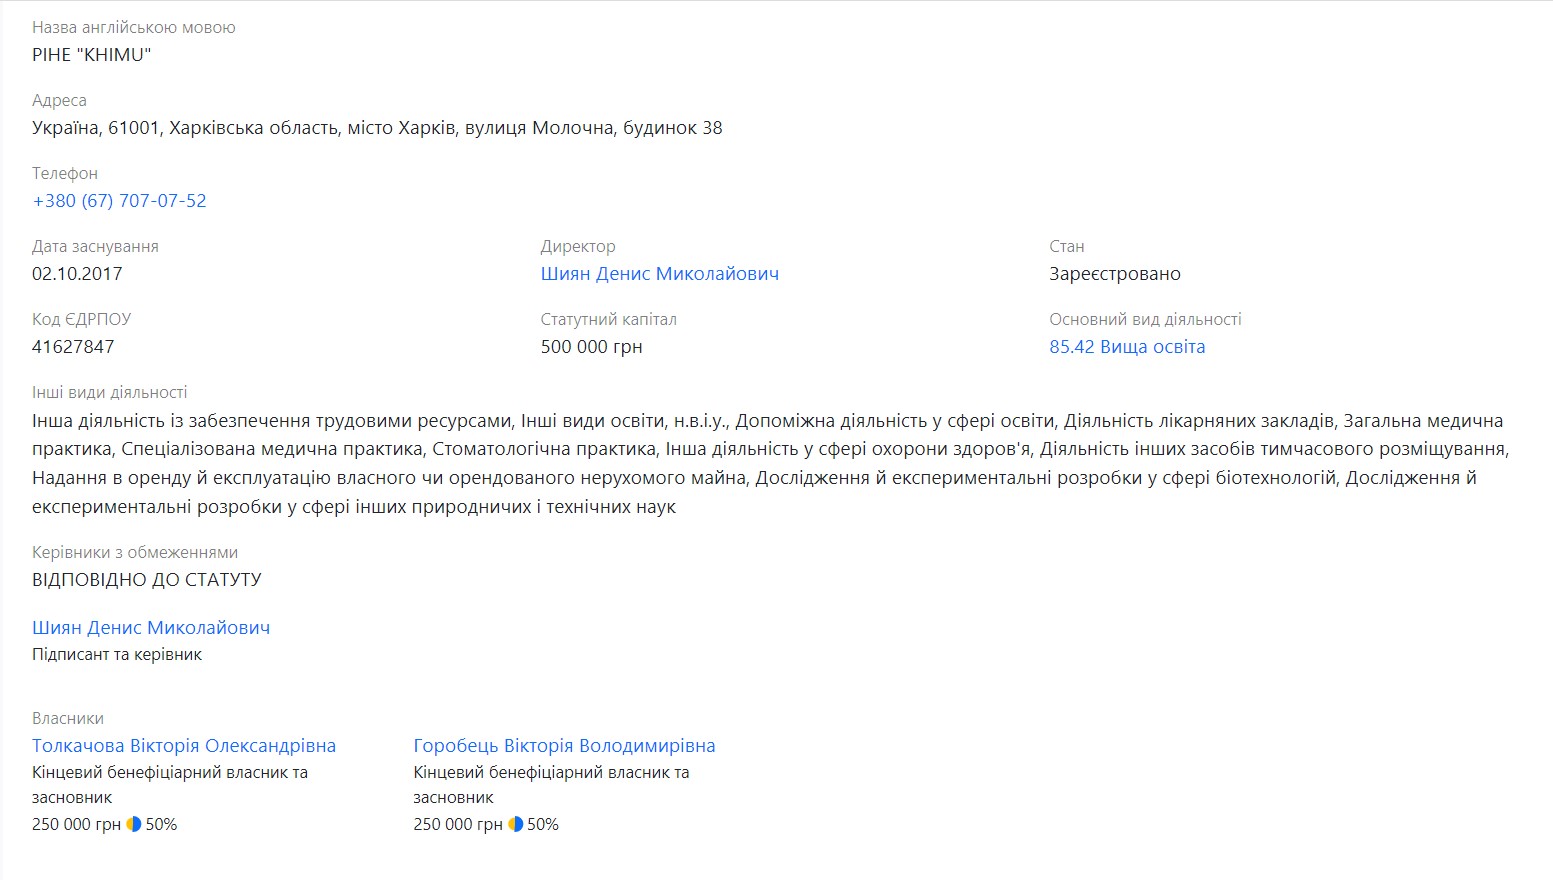
Task: Click the ВІДПОВІДНО ДО СТАТУТУ restriction text
Action: [147, 579]
